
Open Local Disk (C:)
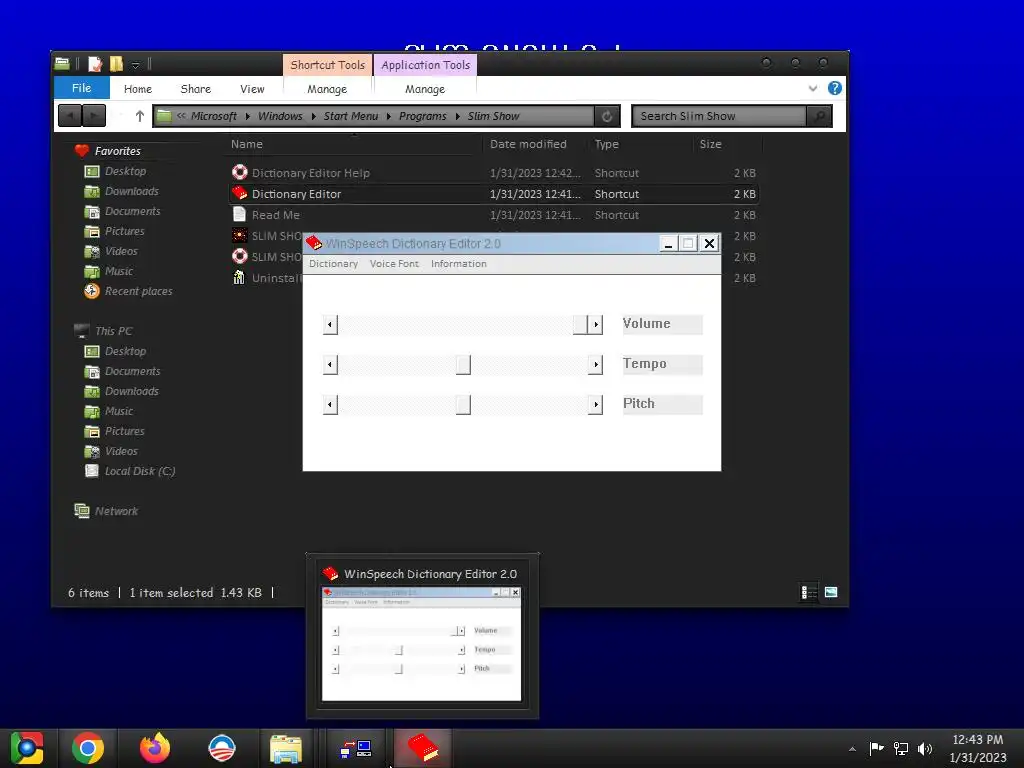pyautogui.click(x=140, y=472)
